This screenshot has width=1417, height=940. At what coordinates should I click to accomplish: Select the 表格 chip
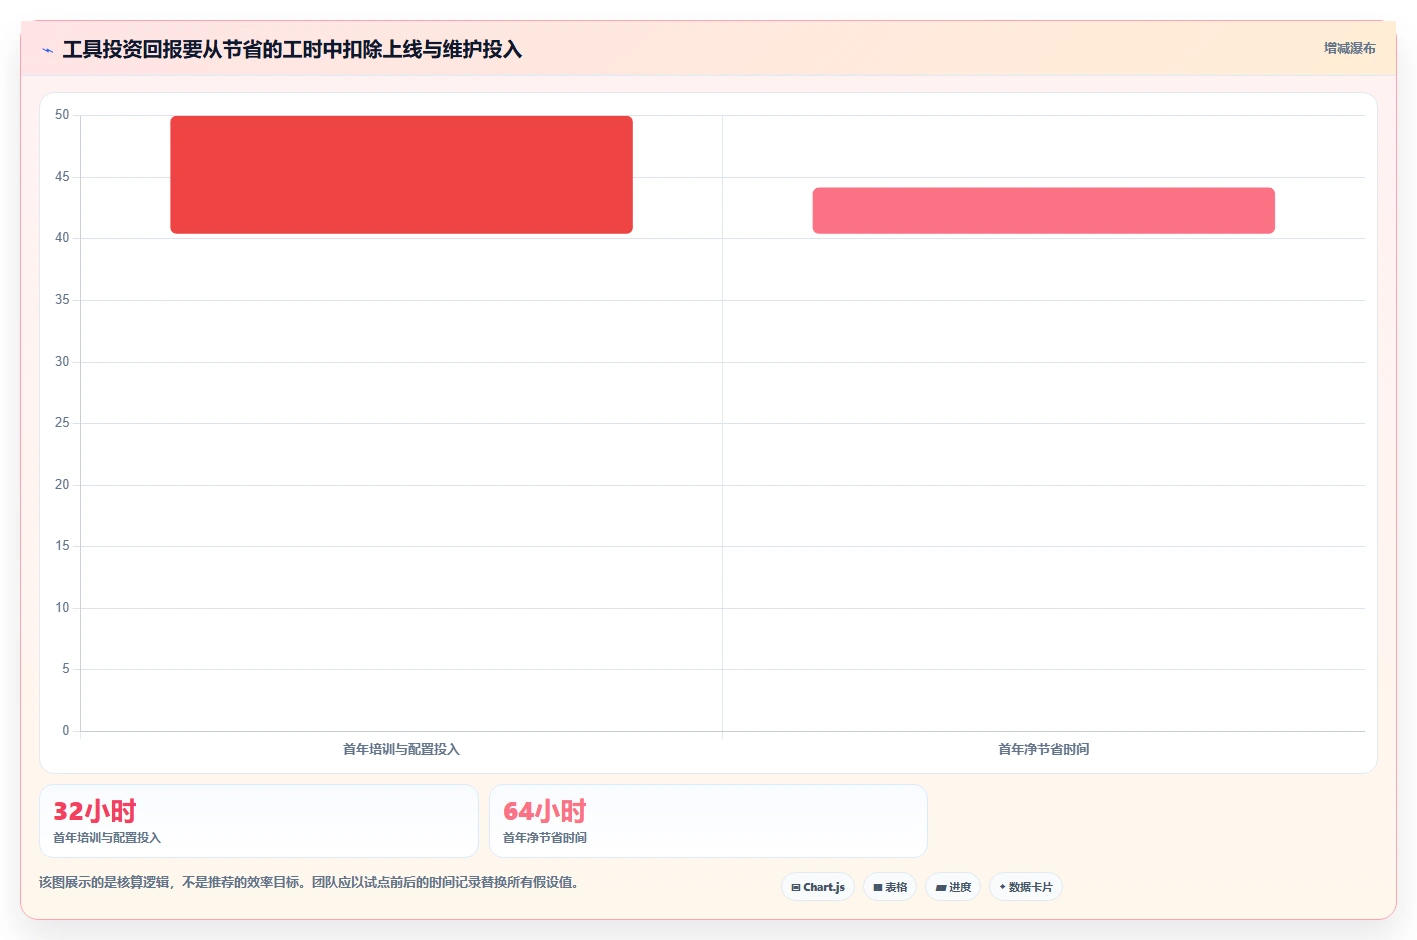coord(890,887)
